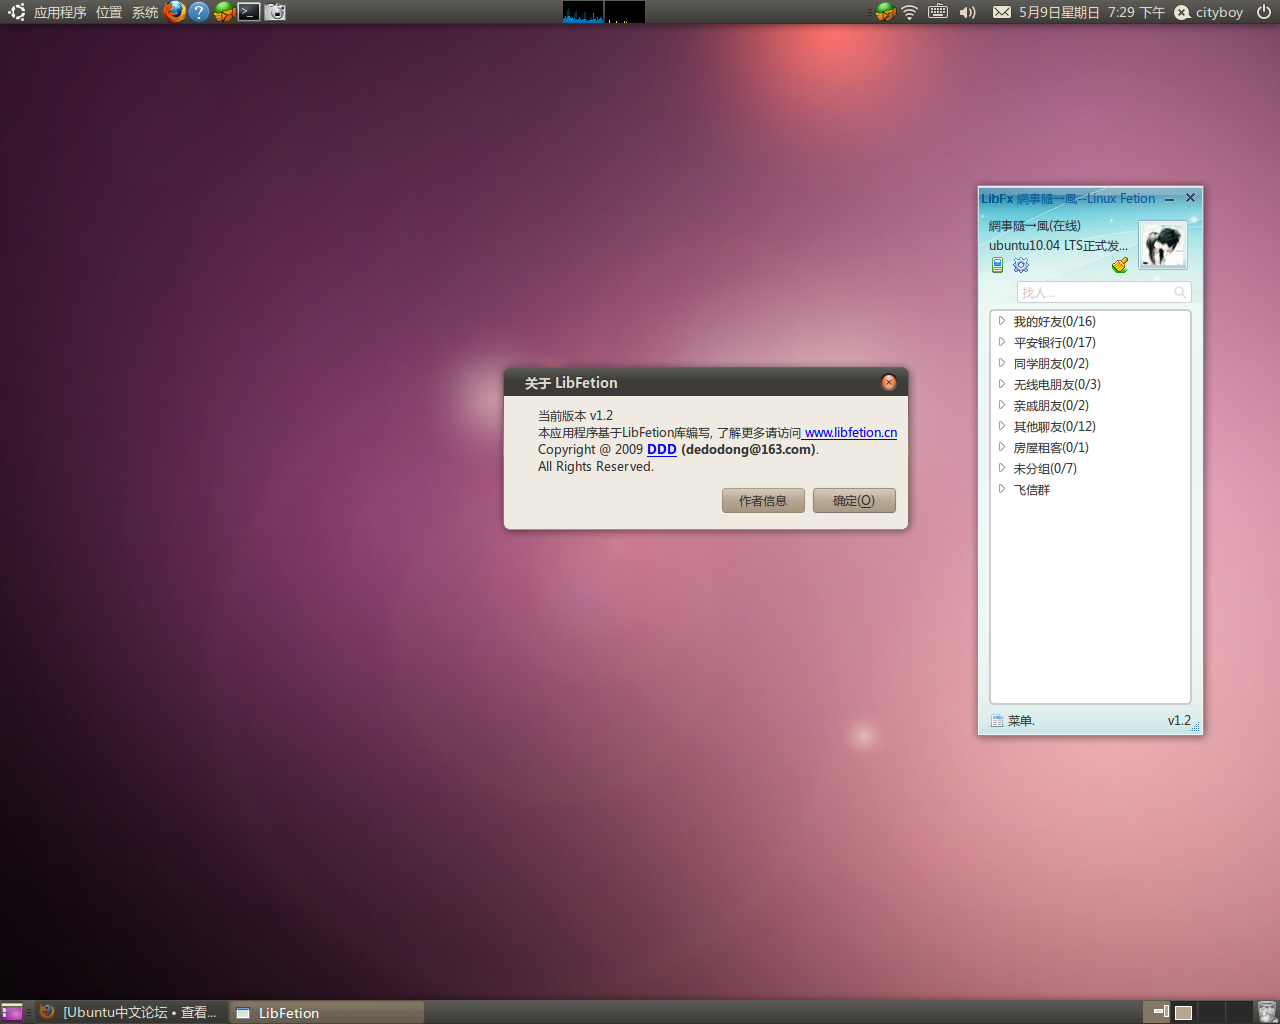Open the screenshot camera launcher in the panel
This screenshot has height=1024, width=1280.
click(x=275, y=12)
